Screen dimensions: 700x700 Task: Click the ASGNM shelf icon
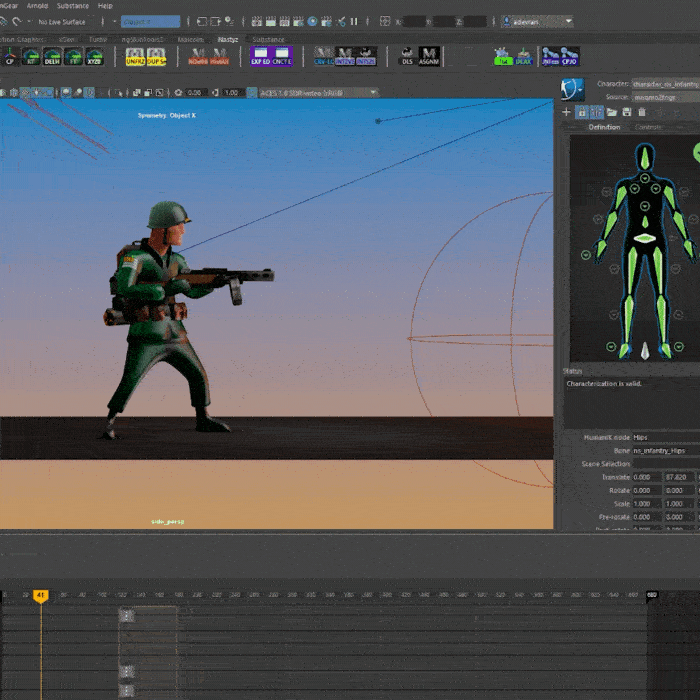click(429, 57)
